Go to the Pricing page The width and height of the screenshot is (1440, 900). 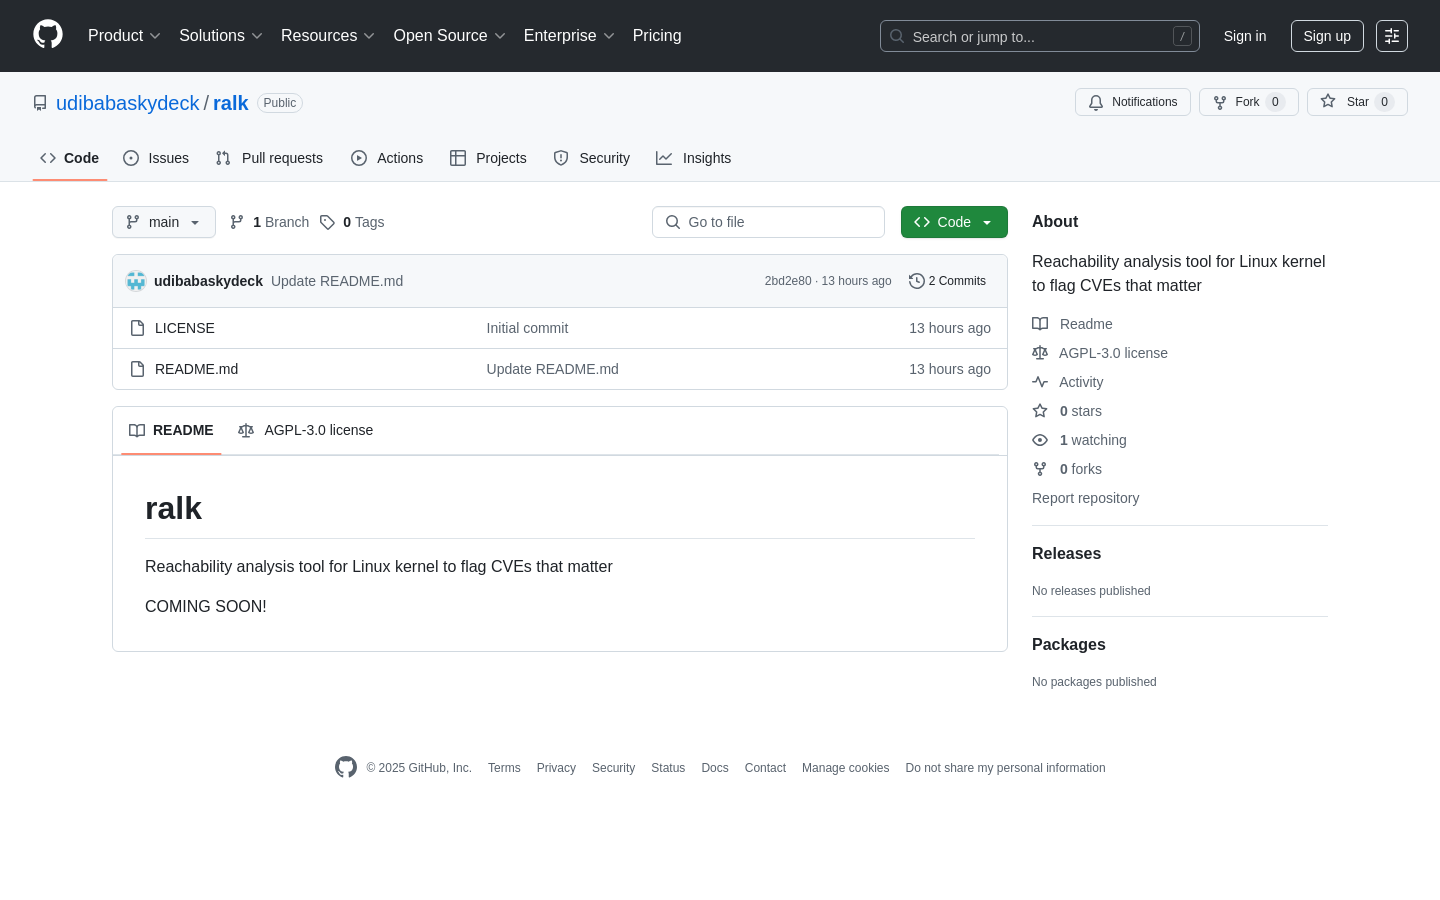657,36
